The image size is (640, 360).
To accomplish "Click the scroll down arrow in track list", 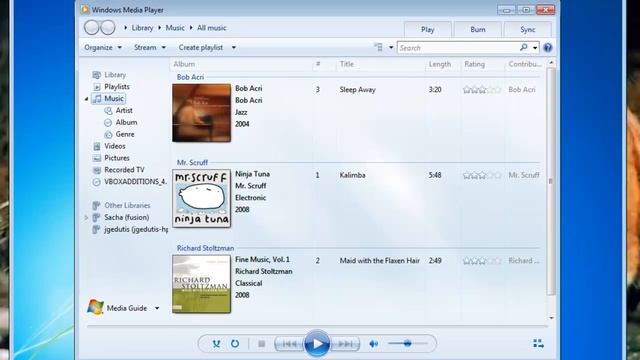I will (551, 318).
